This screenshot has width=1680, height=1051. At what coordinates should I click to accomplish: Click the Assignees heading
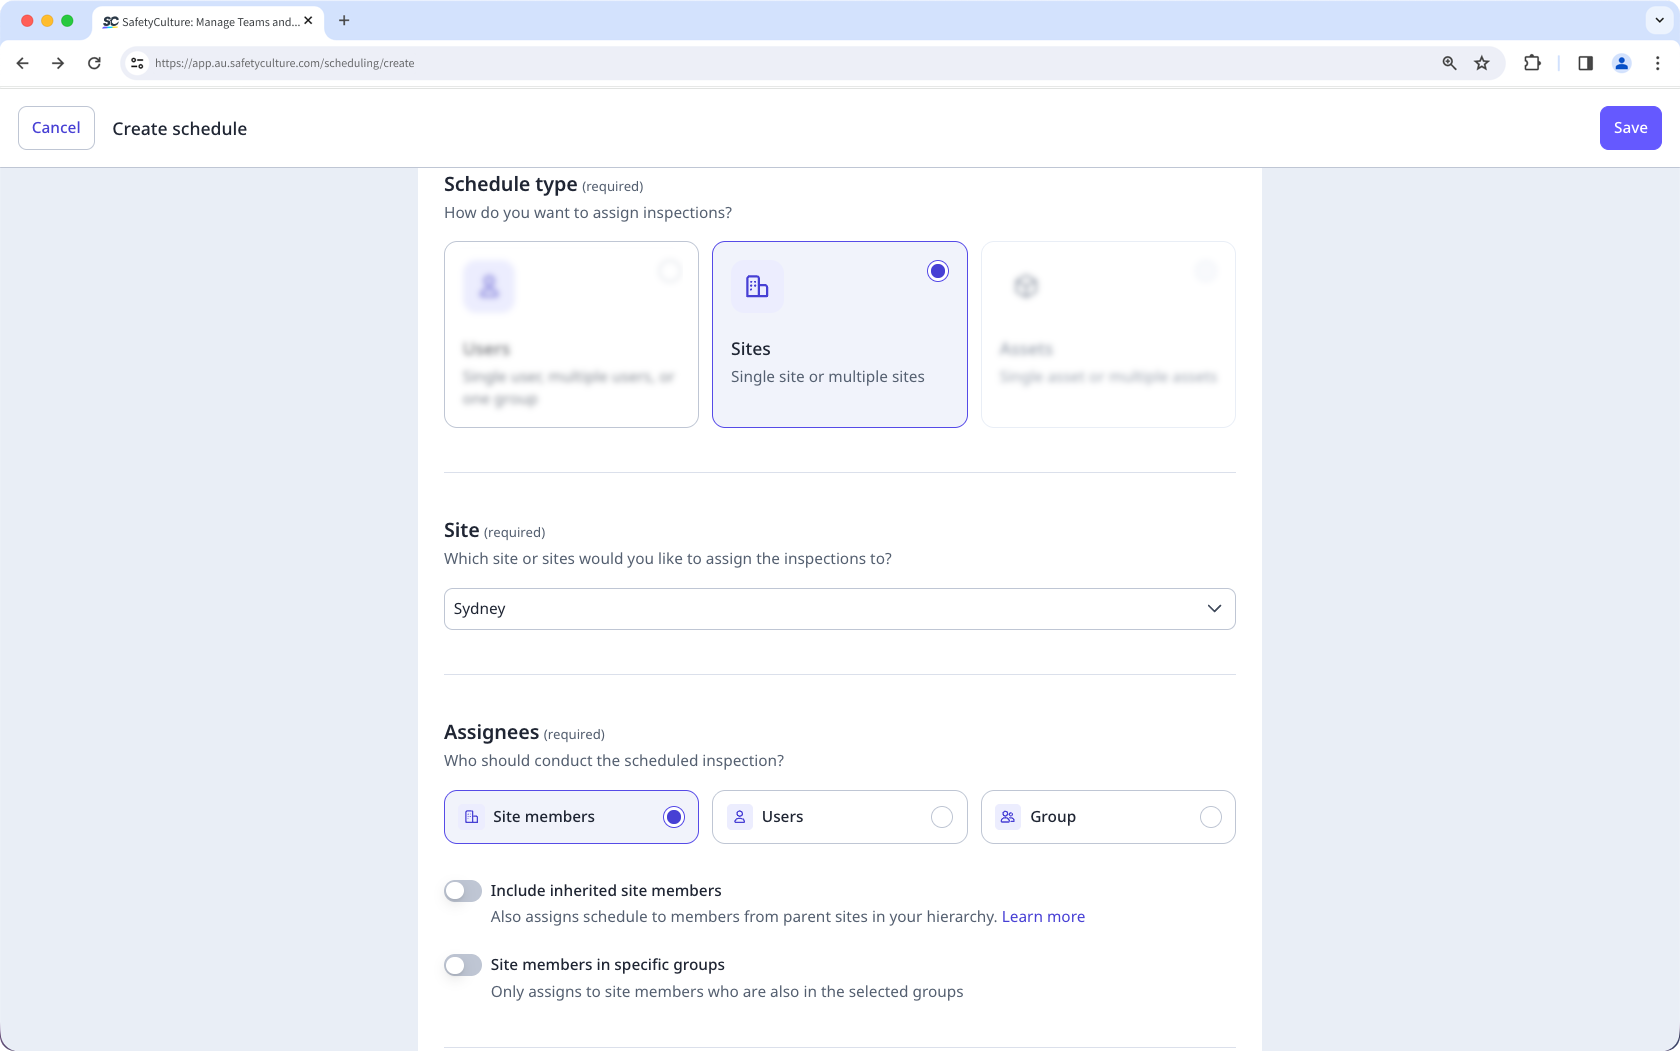pos(491,732)
